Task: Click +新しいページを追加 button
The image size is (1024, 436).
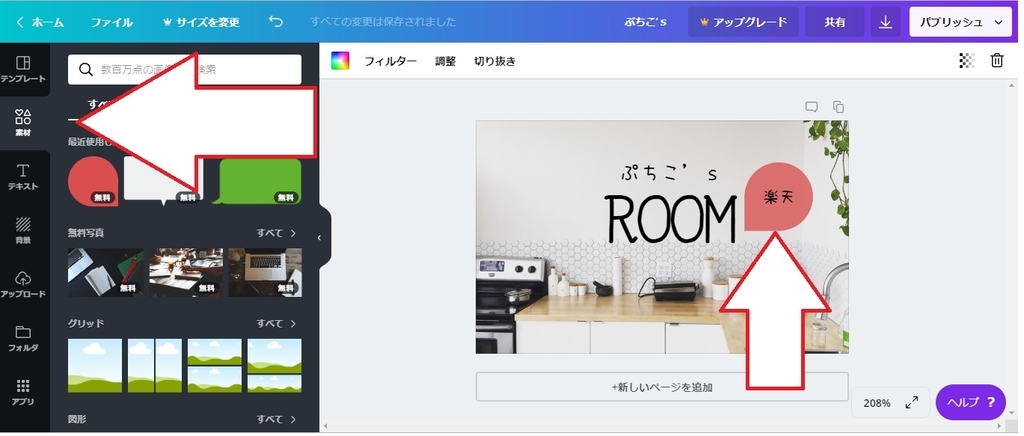Action: point(662,387)
